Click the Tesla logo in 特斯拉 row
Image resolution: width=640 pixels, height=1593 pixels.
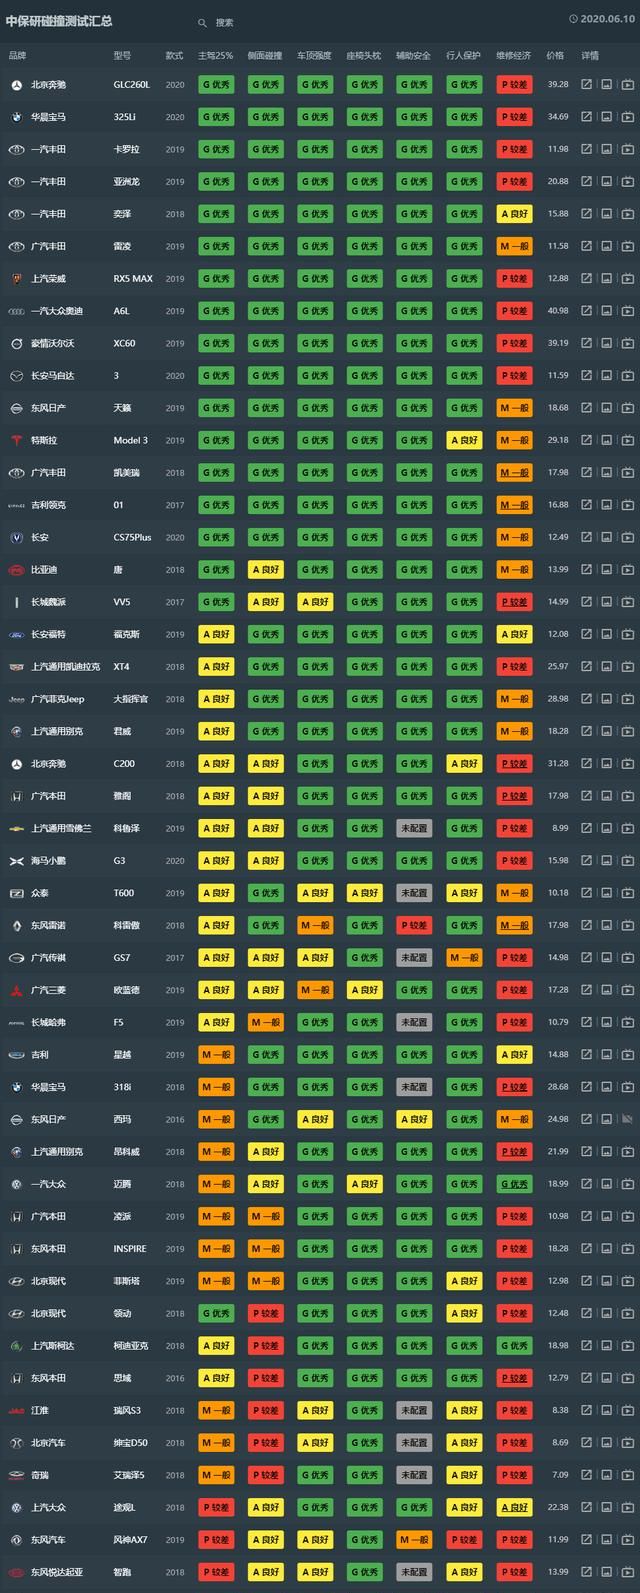(x=16, y=440)
